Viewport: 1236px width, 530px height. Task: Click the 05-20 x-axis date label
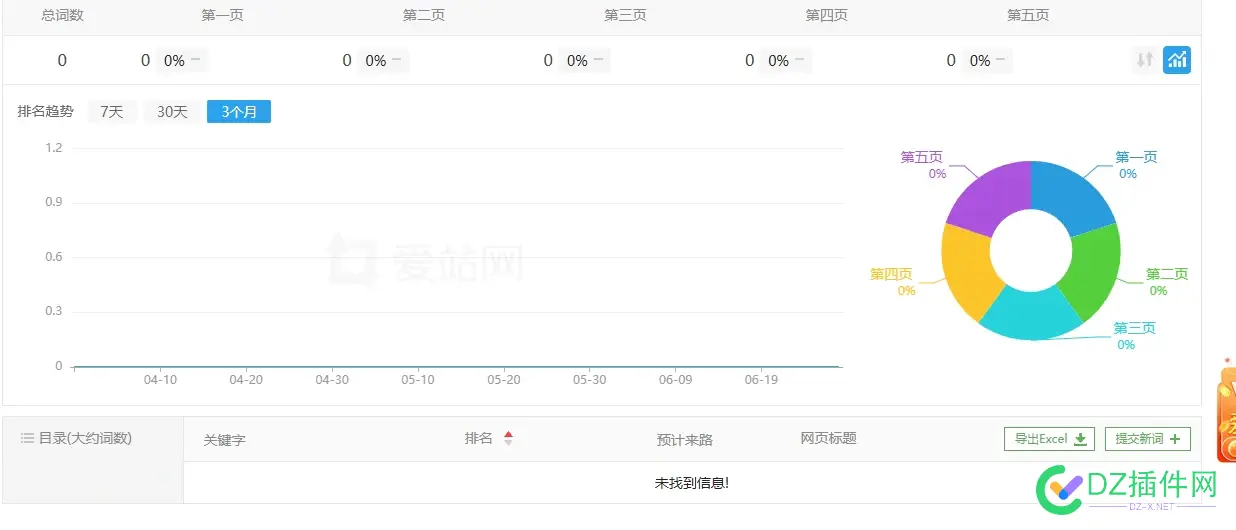click(x=504, y=380)
